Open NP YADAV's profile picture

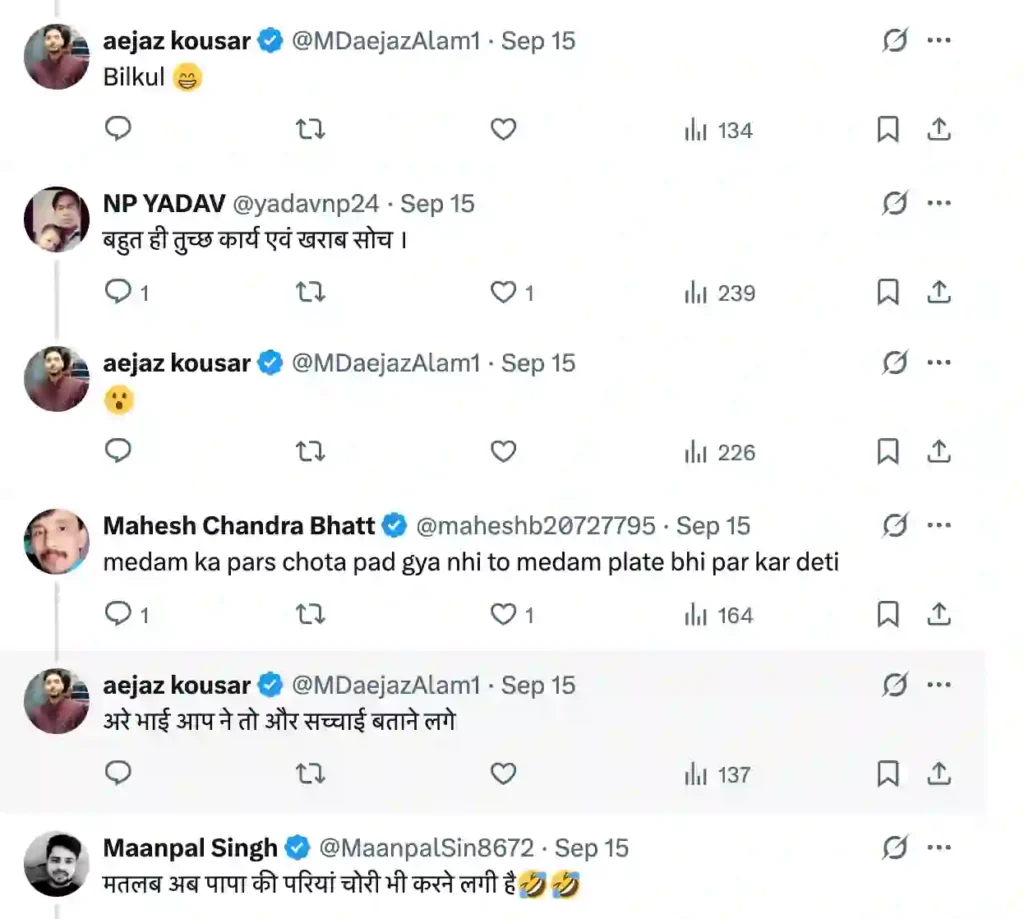click(57, 218)
